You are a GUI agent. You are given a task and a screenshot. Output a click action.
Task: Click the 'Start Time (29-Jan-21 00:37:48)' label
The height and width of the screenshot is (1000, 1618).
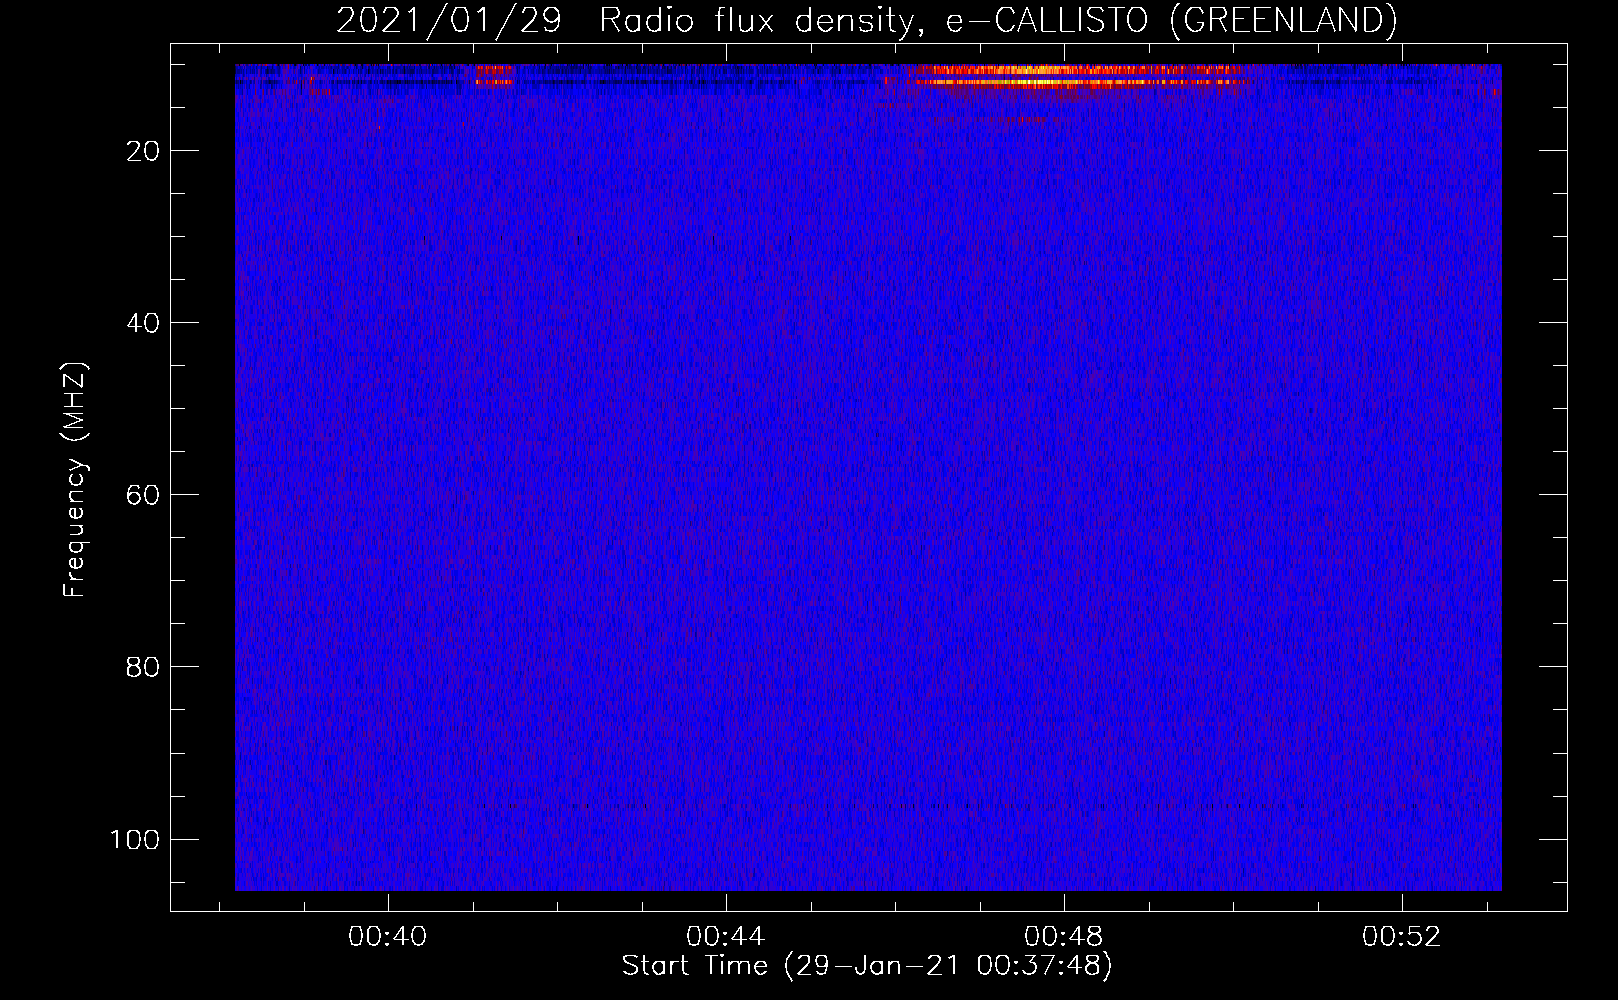867,965
